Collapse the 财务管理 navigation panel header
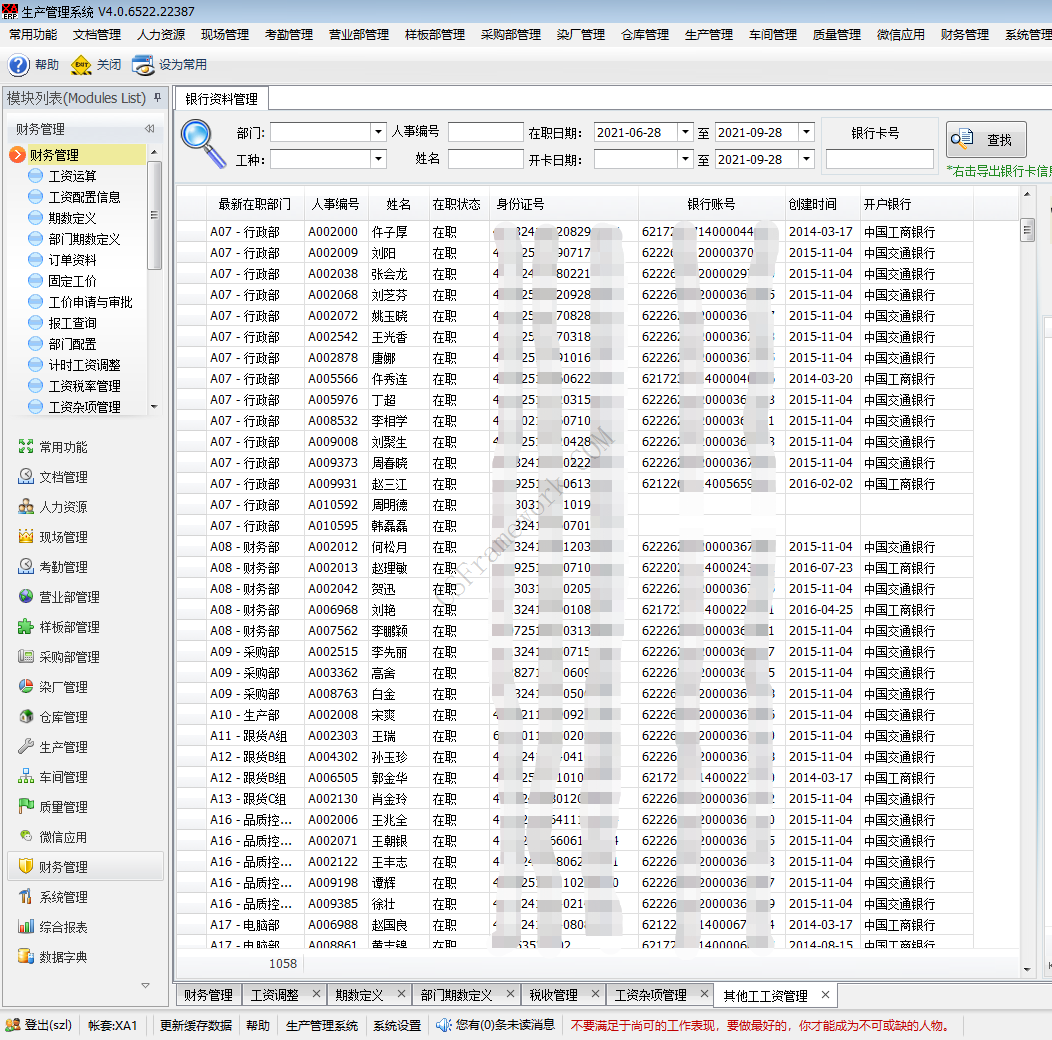The image size is (1052, 1040). pyautogui.click(x=150, y=129)
